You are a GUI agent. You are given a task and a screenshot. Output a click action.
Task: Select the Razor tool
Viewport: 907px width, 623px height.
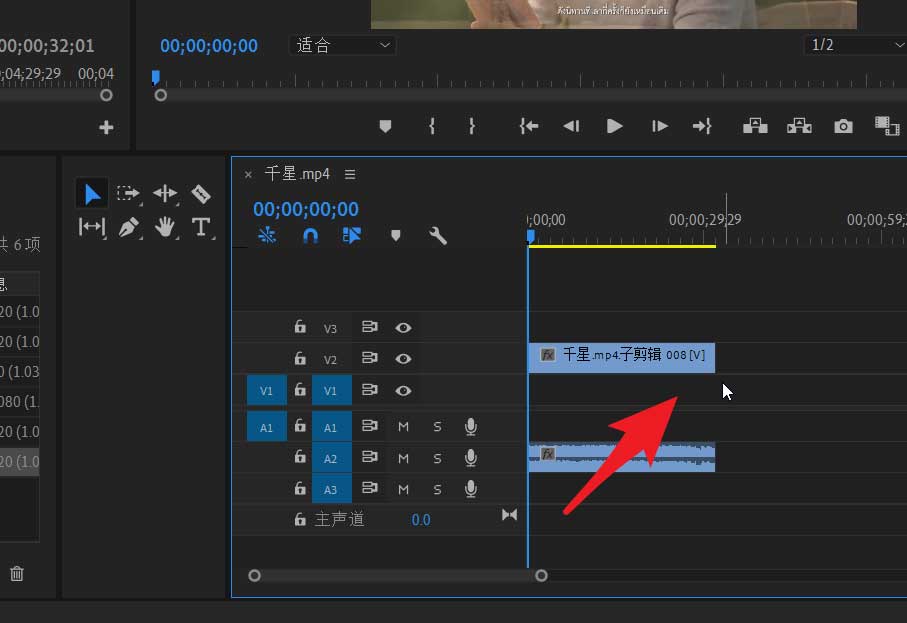(201, 193)
